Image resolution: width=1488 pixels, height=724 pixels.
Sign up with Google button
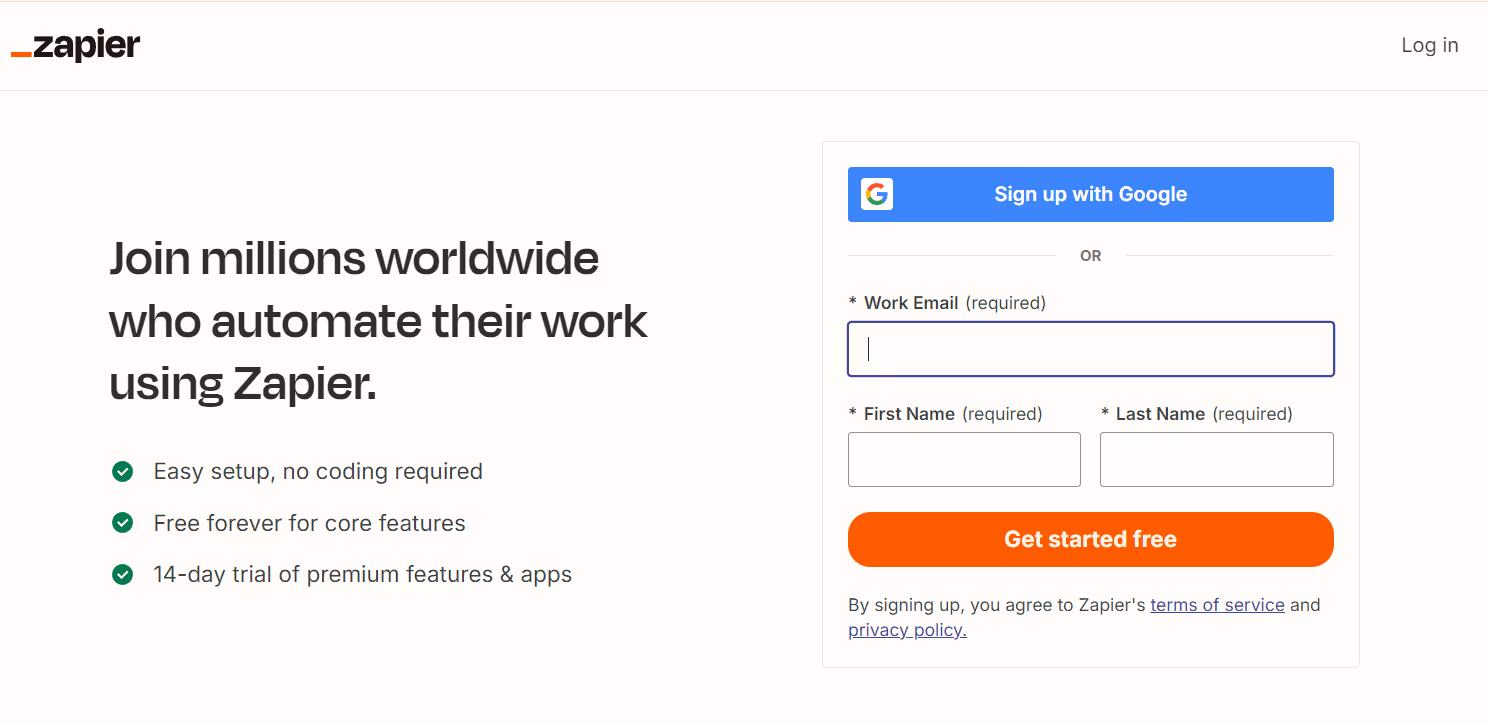(x=1091, y=194)
